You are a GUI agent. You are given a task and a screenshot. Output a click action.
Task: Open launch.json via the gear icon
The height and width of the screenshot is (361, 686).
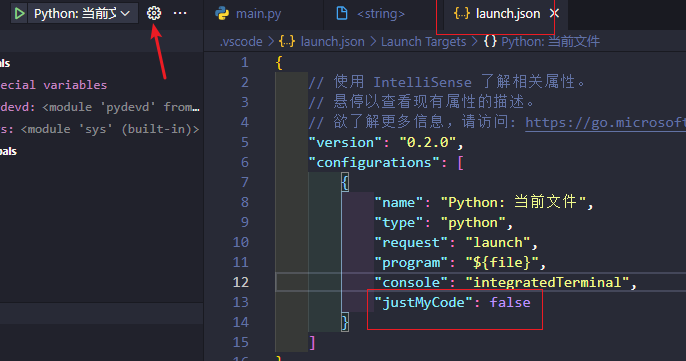pyautogui.click(x=154, y=14)
